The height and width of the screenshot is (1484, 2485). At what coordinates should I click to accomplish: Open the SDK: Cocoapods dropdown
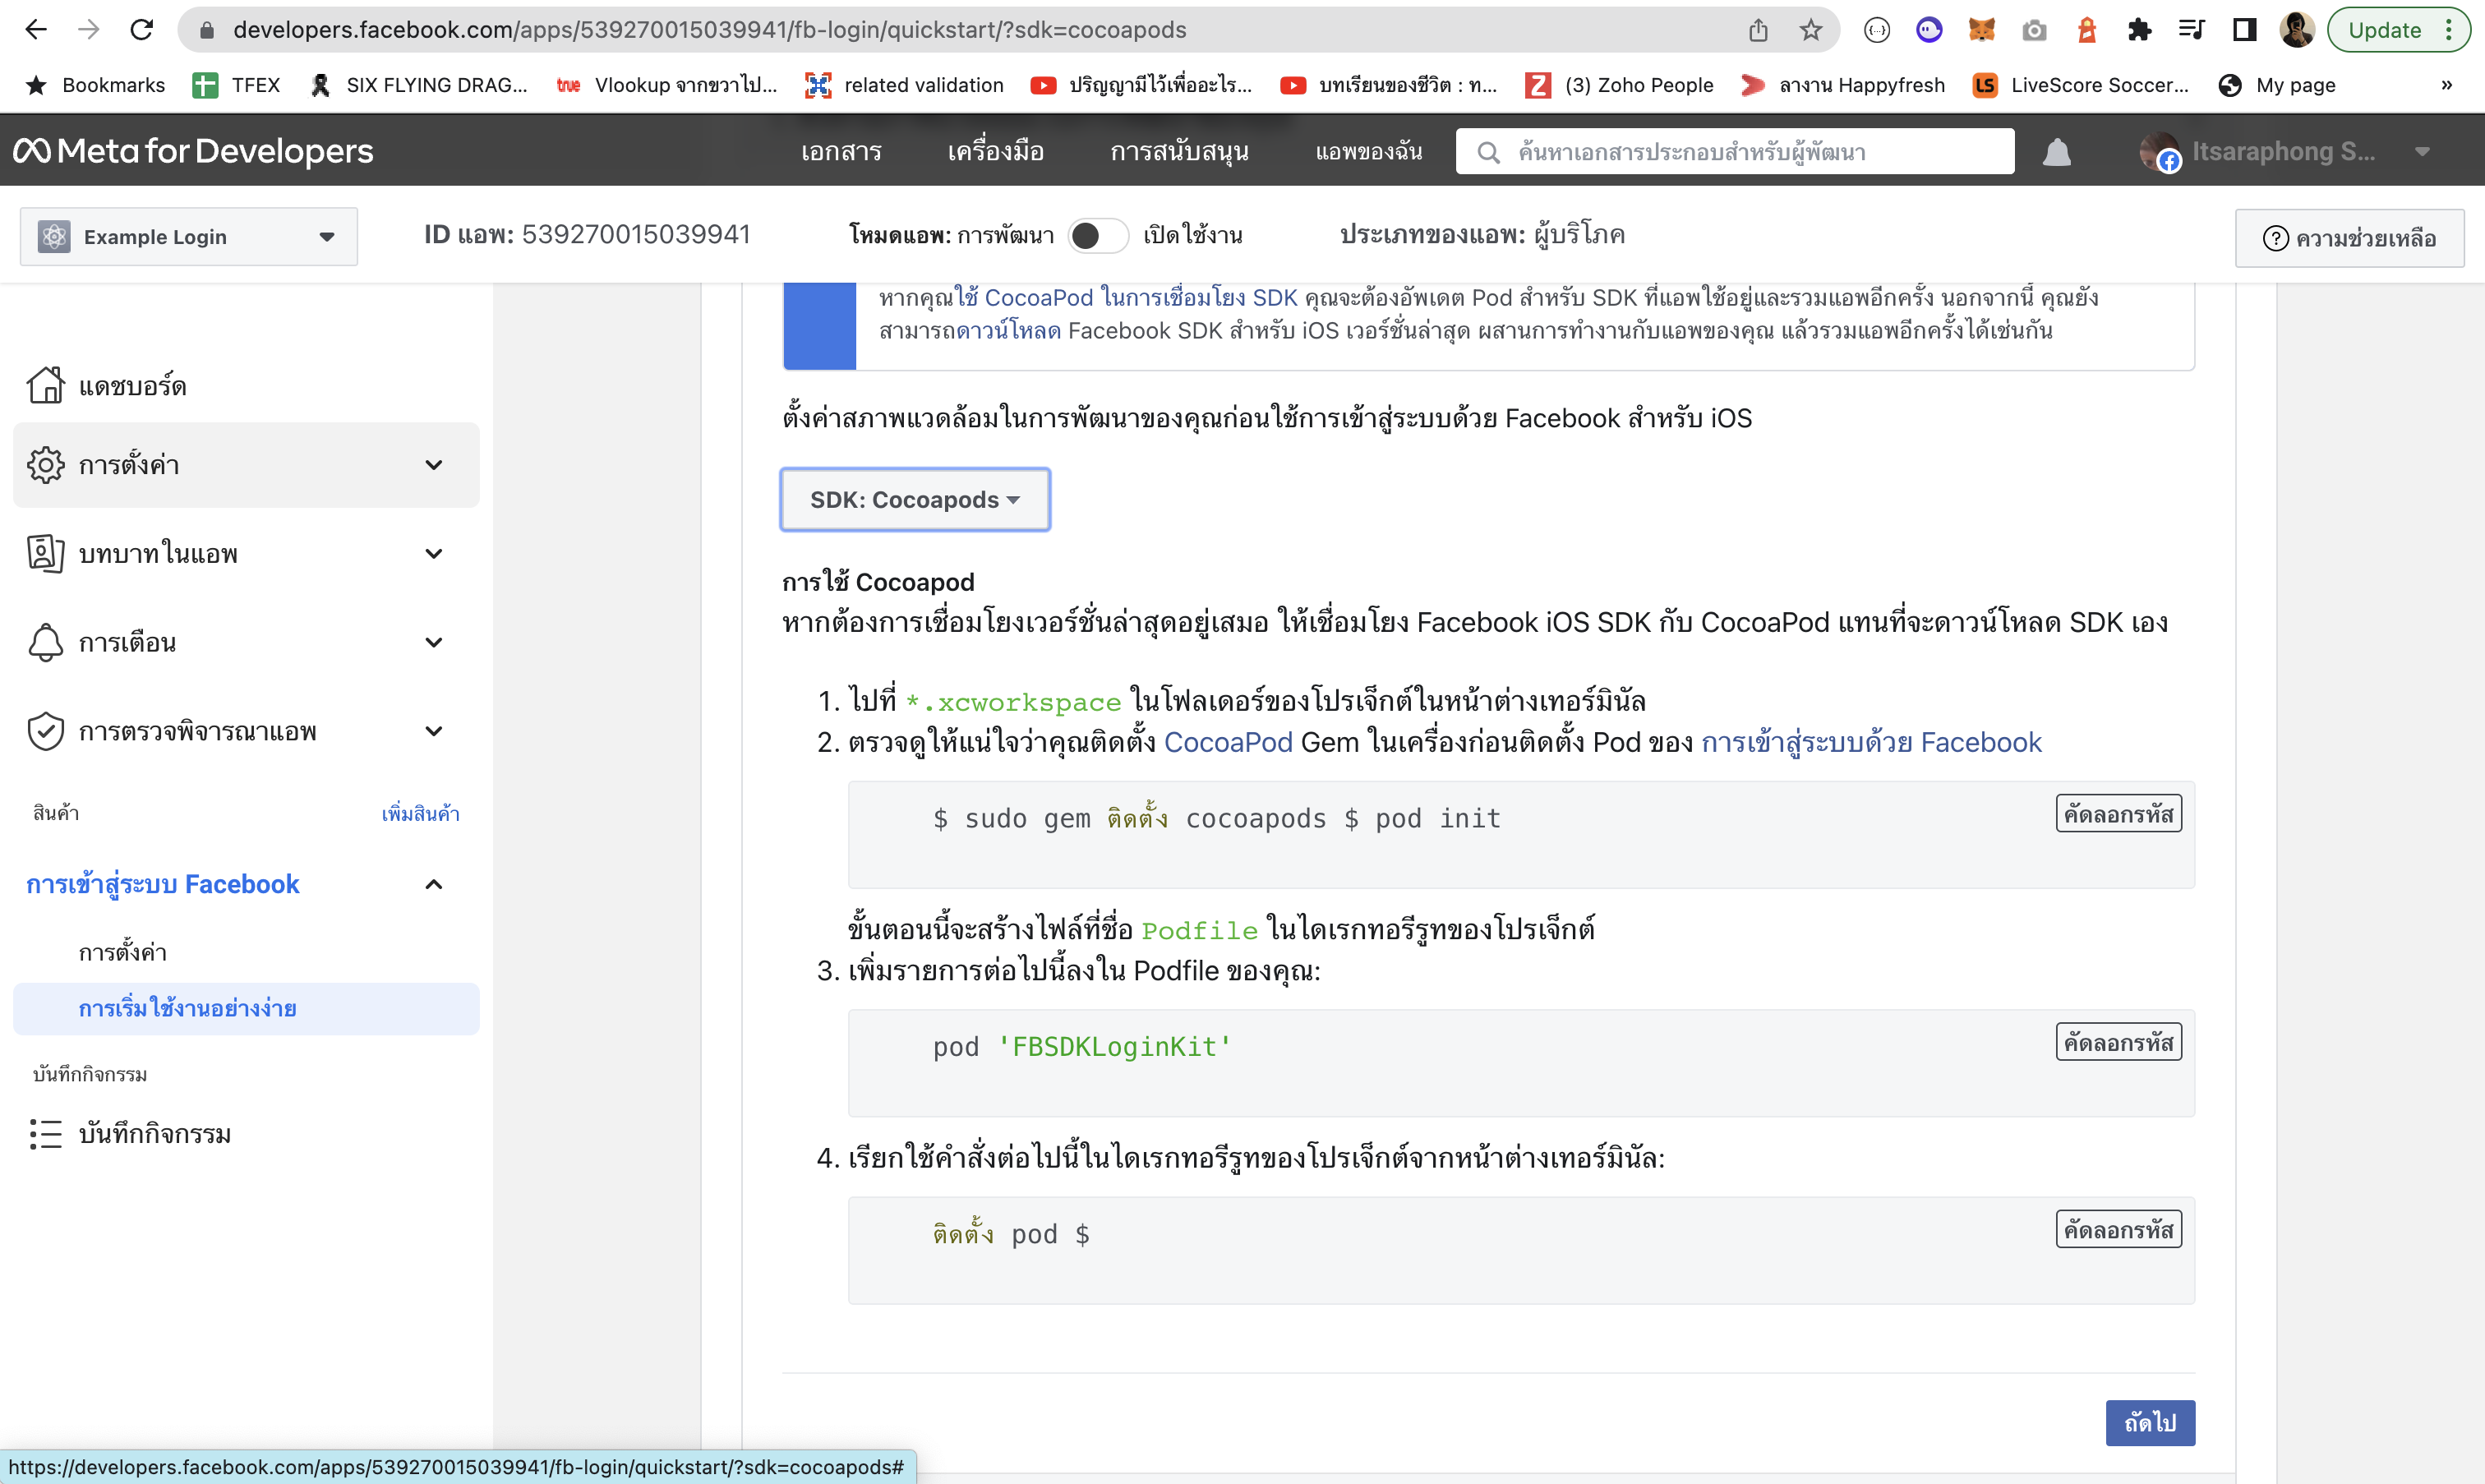pyautogui.click(x=915, y=499)
